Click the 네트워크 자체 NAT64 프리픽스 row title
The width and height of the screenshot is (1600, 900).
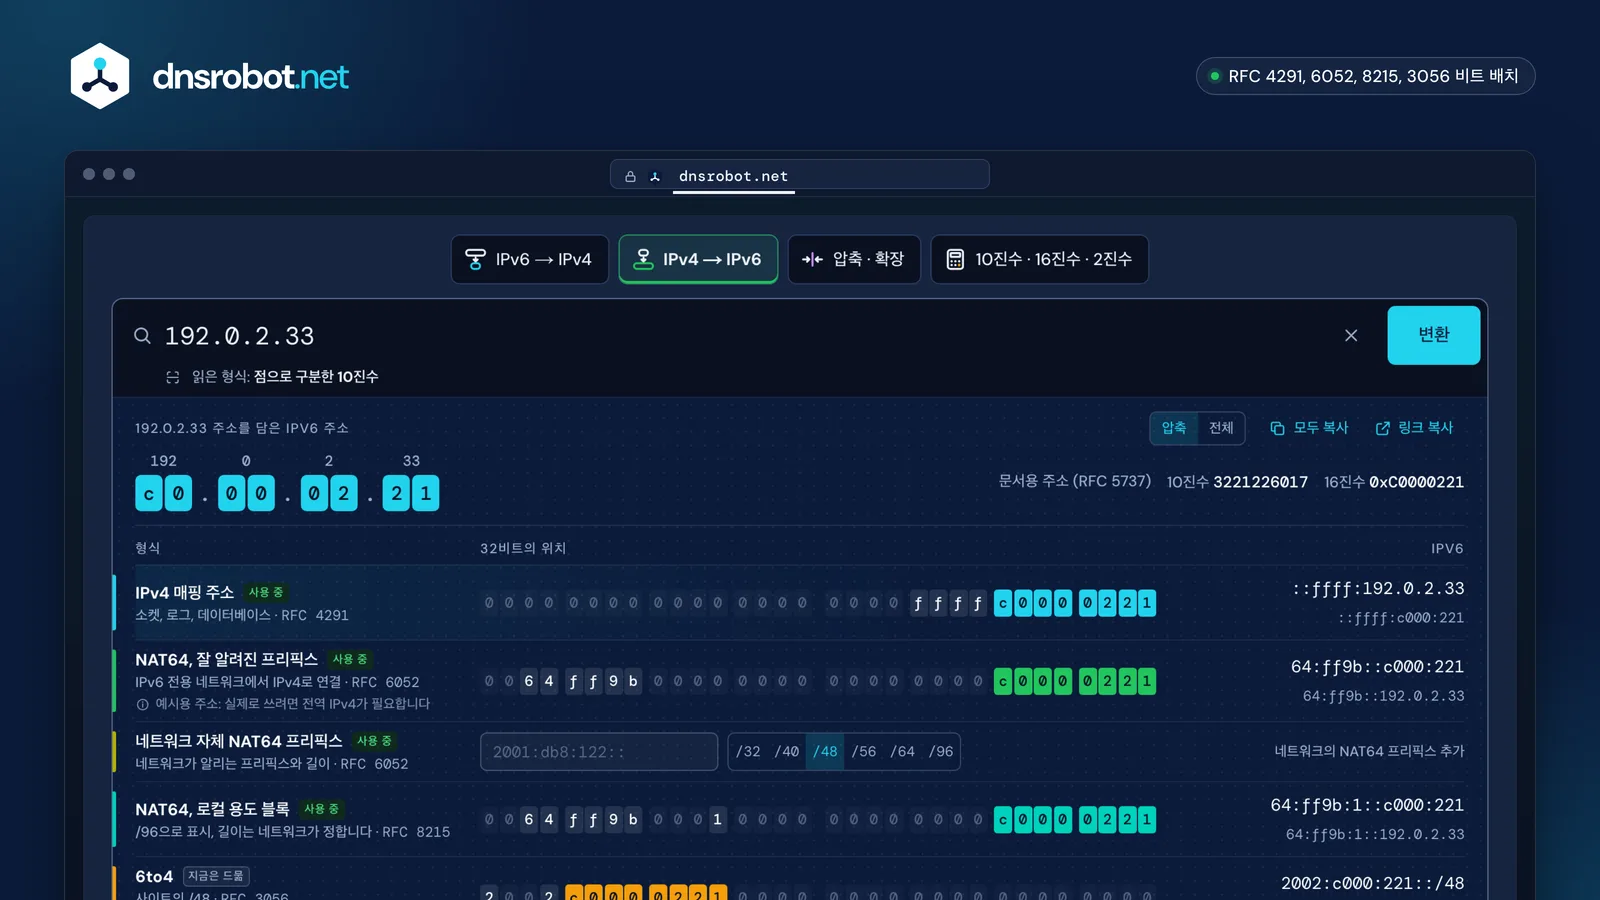pyautogui.click(x=238, y=741)
